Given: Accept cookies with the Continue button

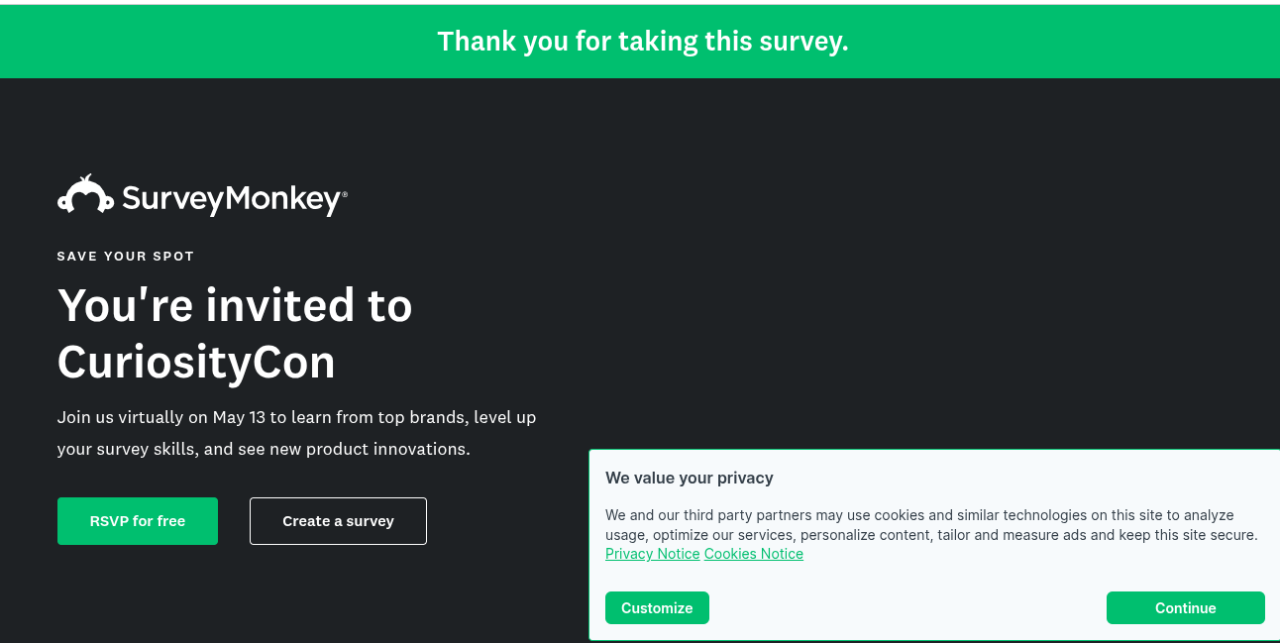Looking at the screenshot, I should point(1185,608).
